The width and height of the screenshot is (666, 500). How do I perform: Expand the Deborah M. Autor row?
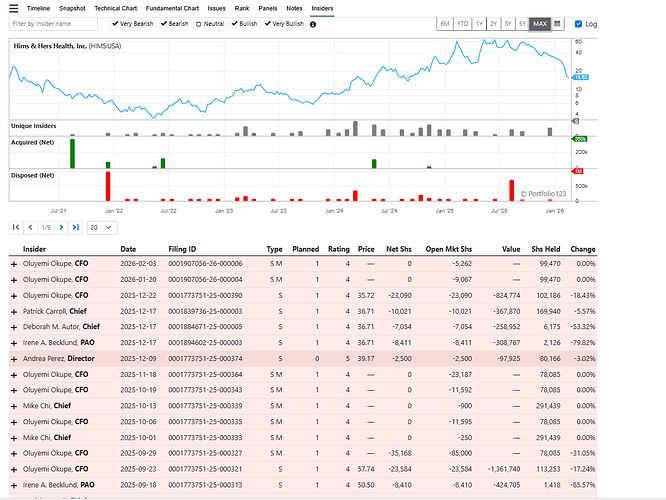(x=14, y=327)
